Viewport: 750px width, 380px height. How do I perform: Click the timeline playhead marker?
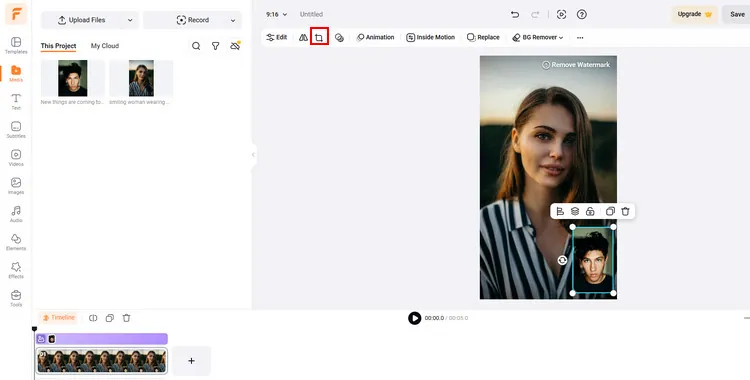click(x=34, y=329)
